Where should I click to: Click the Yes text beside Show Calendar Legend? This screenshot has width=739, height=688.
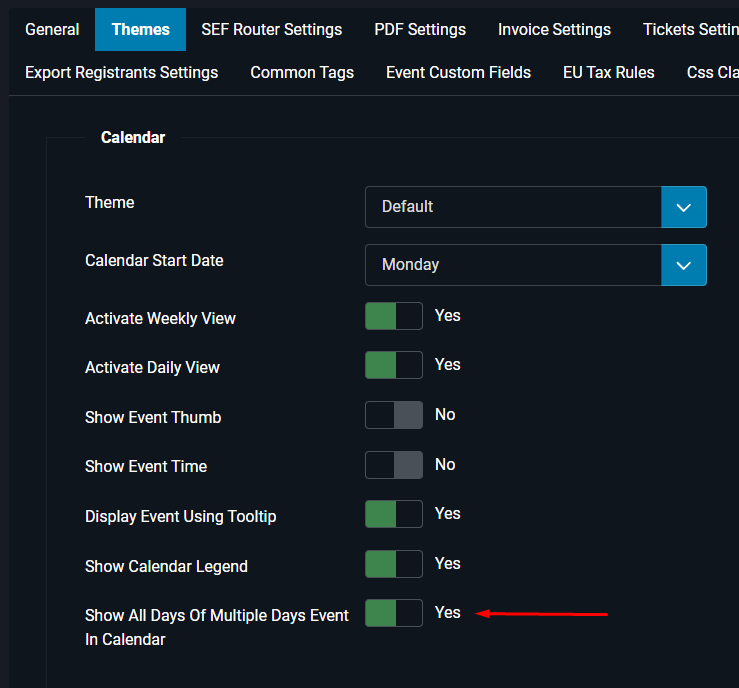click(447, 563)
